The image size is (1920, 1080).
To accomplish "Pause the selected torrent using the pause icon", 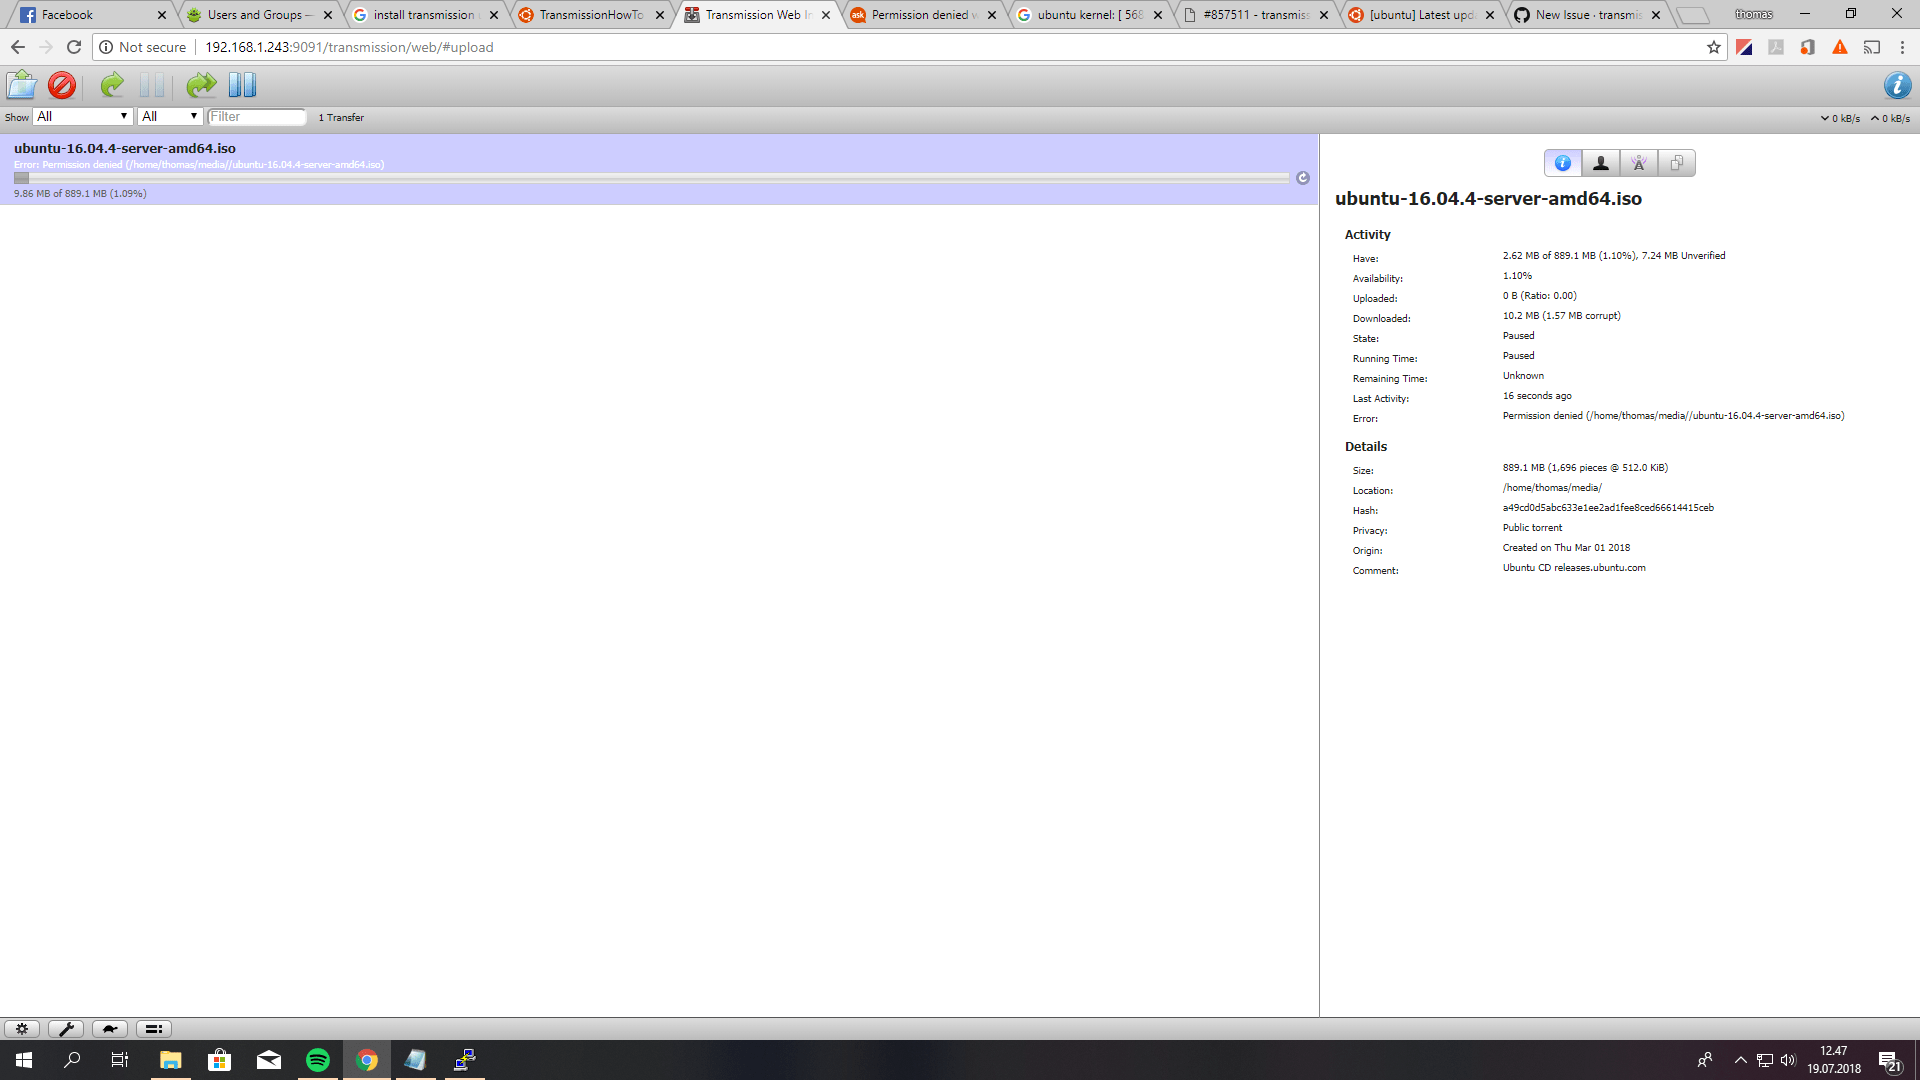I will [152, 85].
